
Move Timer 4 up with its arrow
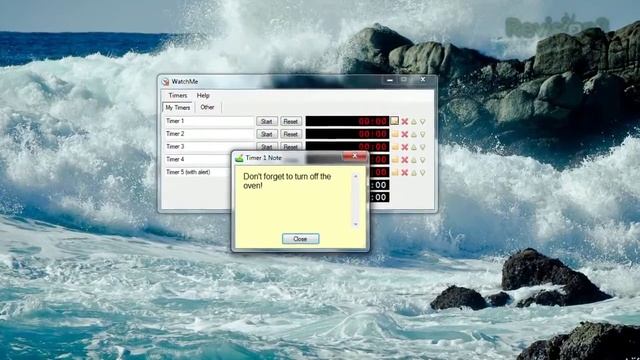click(x=414, y=160)
